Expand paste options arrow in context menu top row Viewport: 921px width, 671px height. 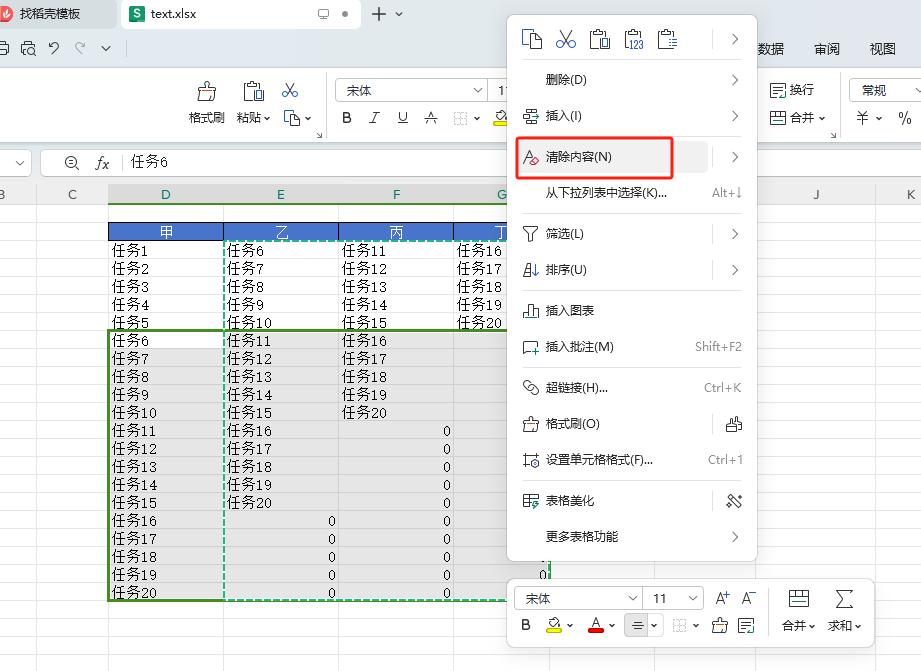click(734, 39)
